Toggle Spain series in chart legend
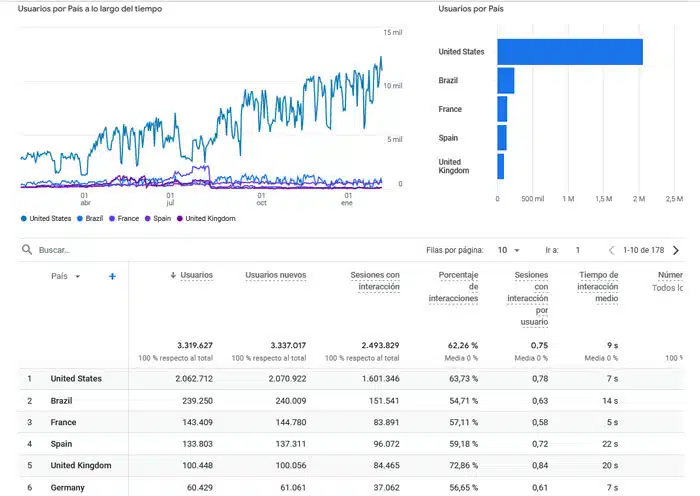Screen dimensions: 700x496 tap(158, 218)
